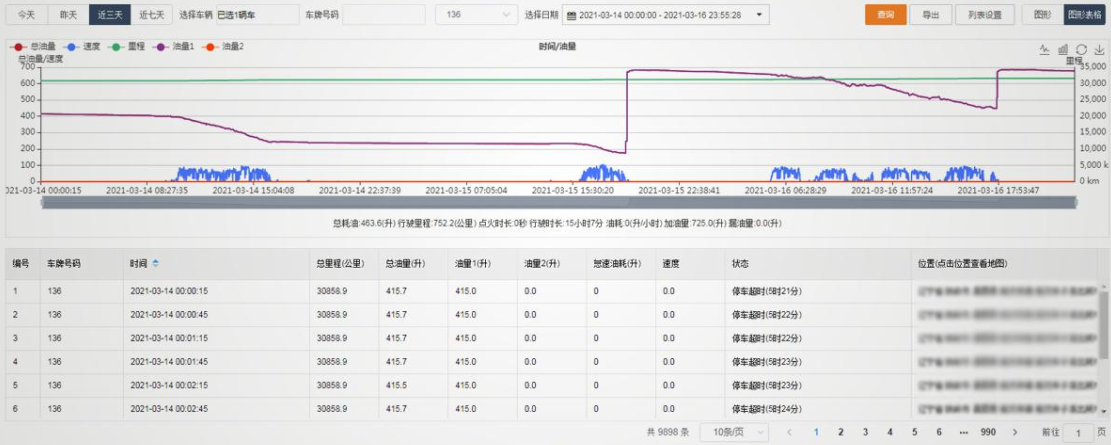Switch chart to line view icon
This screenshot has height=445, width=1111.
(1045, 48)
